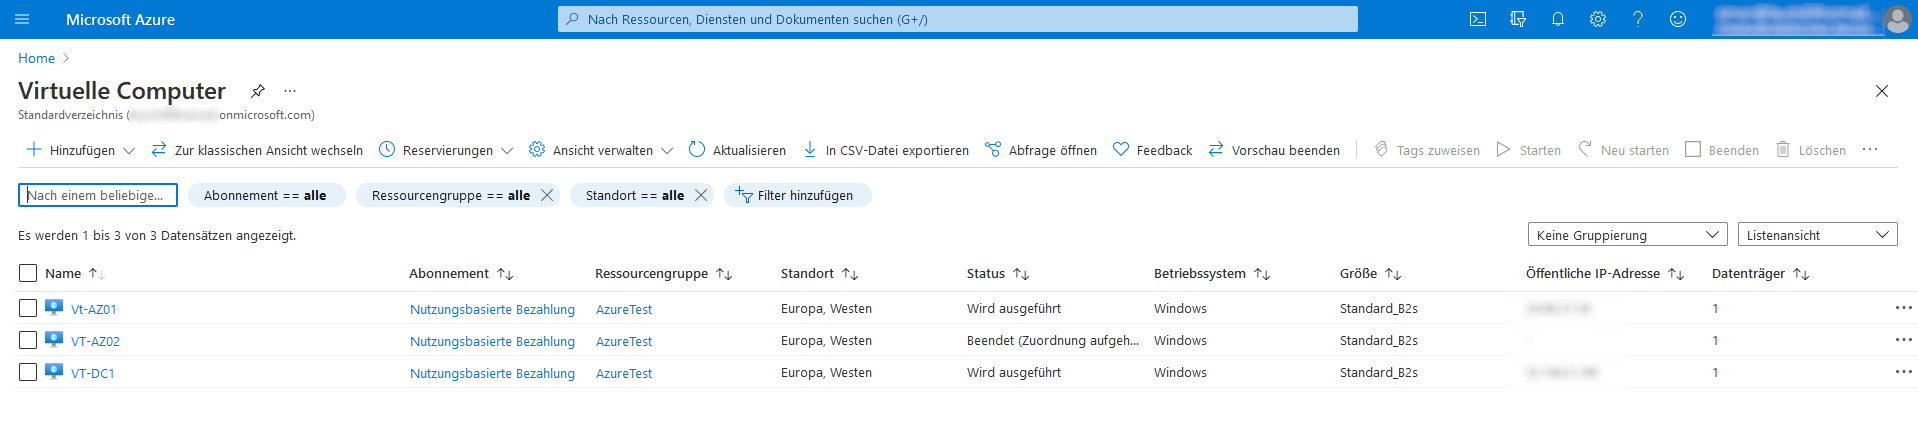Show notifications bell

(1558, 19)
